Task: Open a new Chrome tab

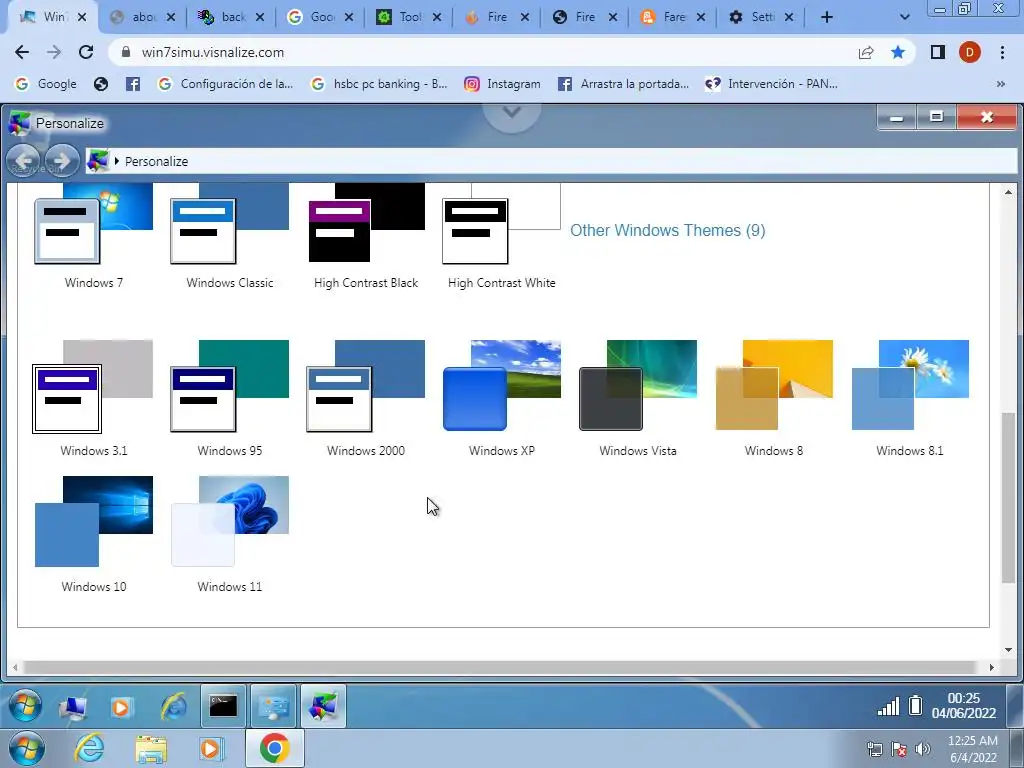Action: (x=827, y=17)
